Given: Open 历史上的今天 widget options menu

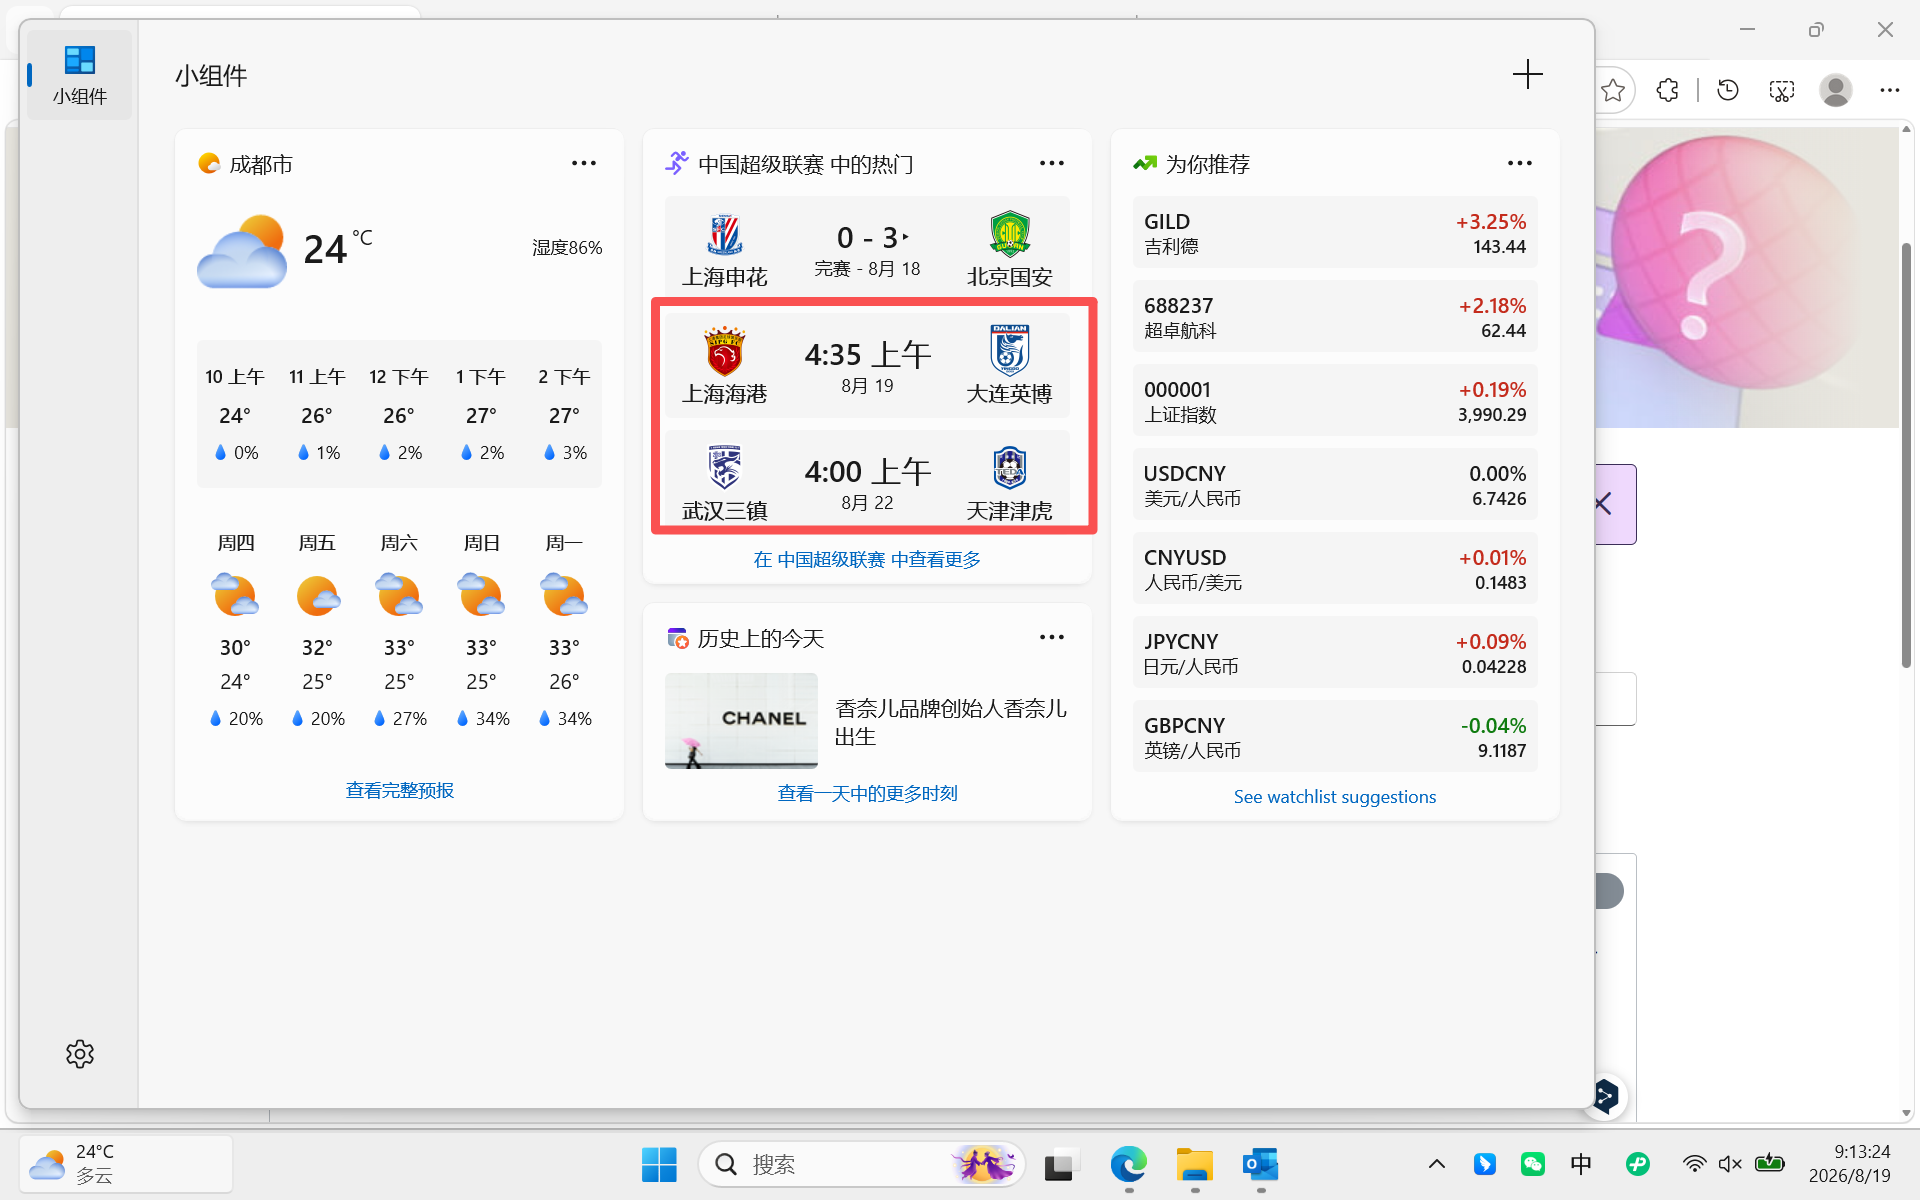Looking at the screenshot, I should point(1052,637).
